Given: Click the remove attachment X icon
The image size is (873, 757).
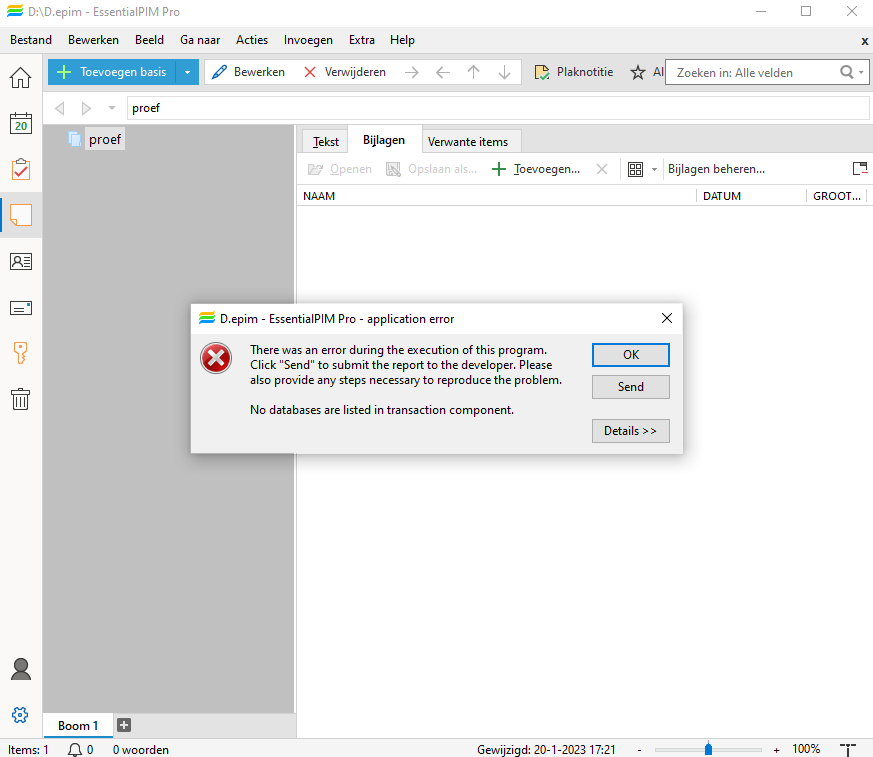Looking at the screenshot, I should (x=602, y=169).
